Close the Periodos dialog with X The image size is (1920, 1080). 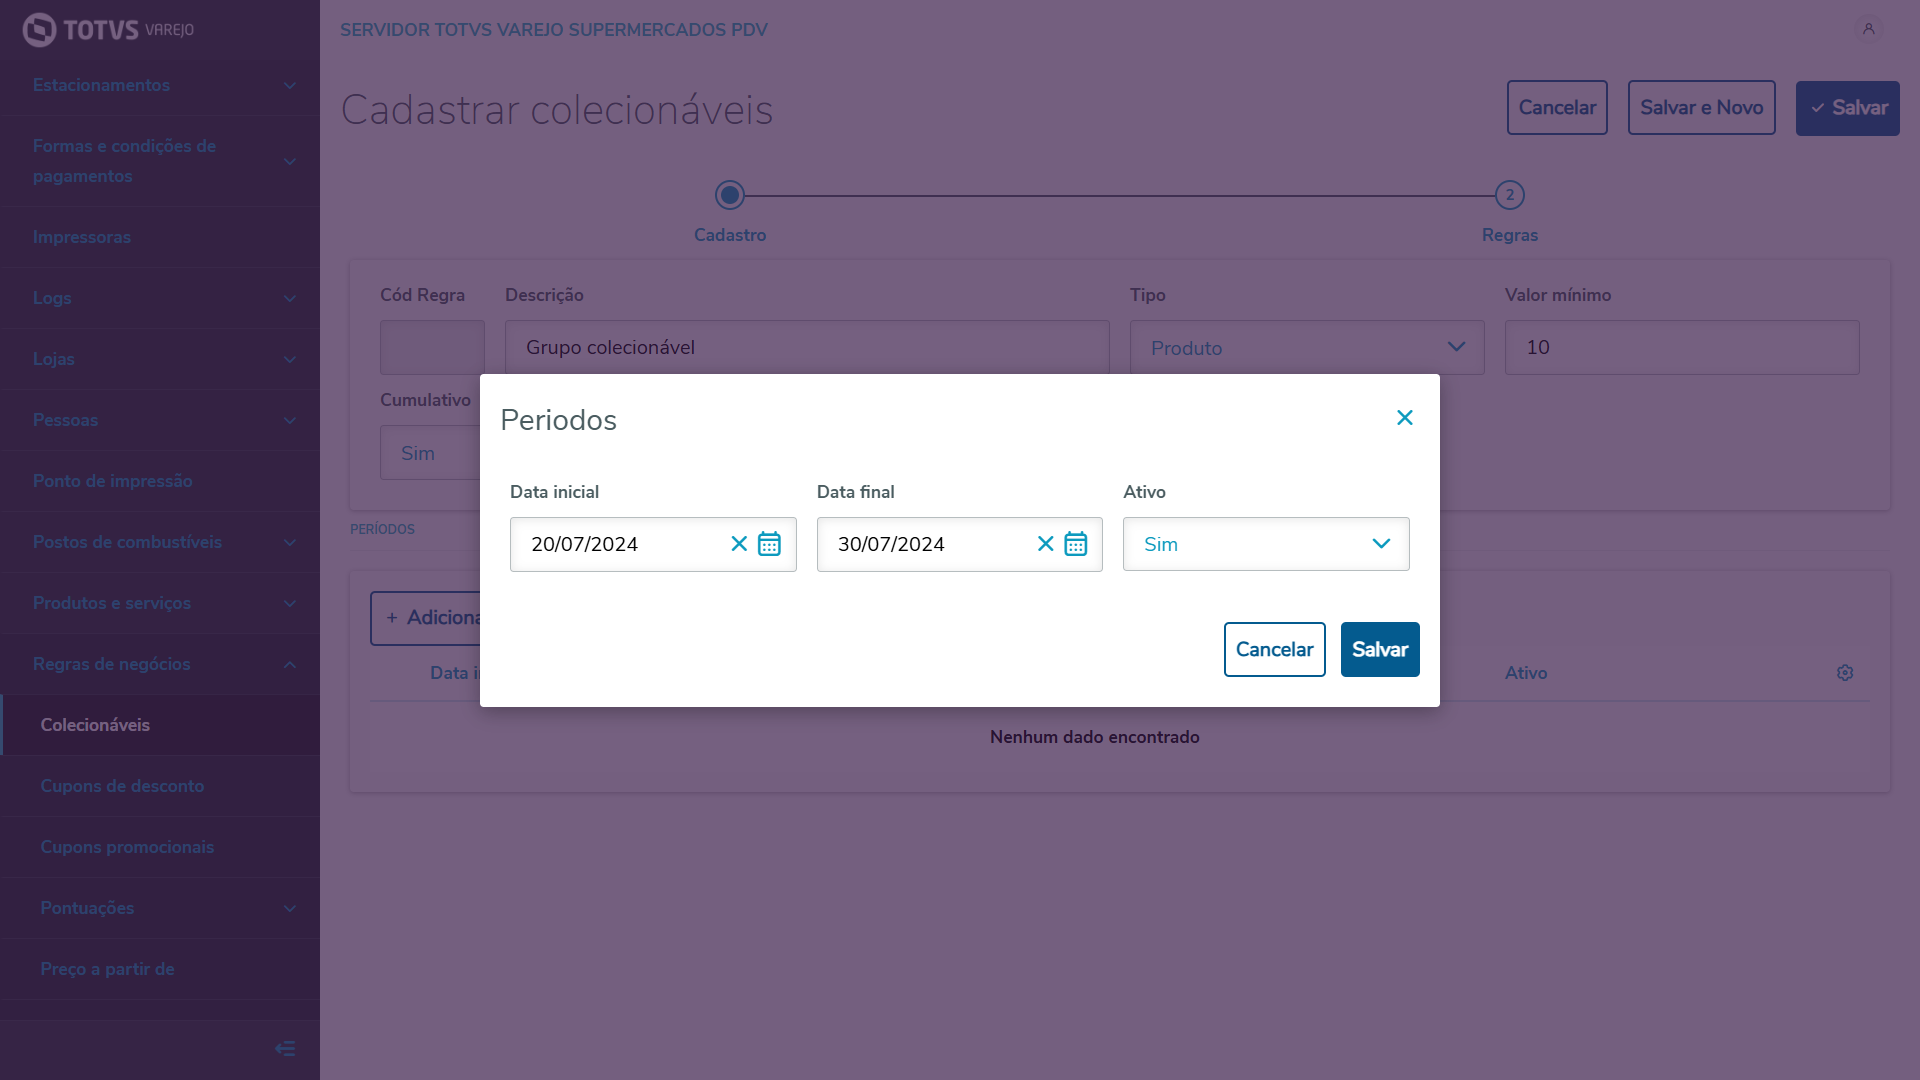click(1404, 418)
